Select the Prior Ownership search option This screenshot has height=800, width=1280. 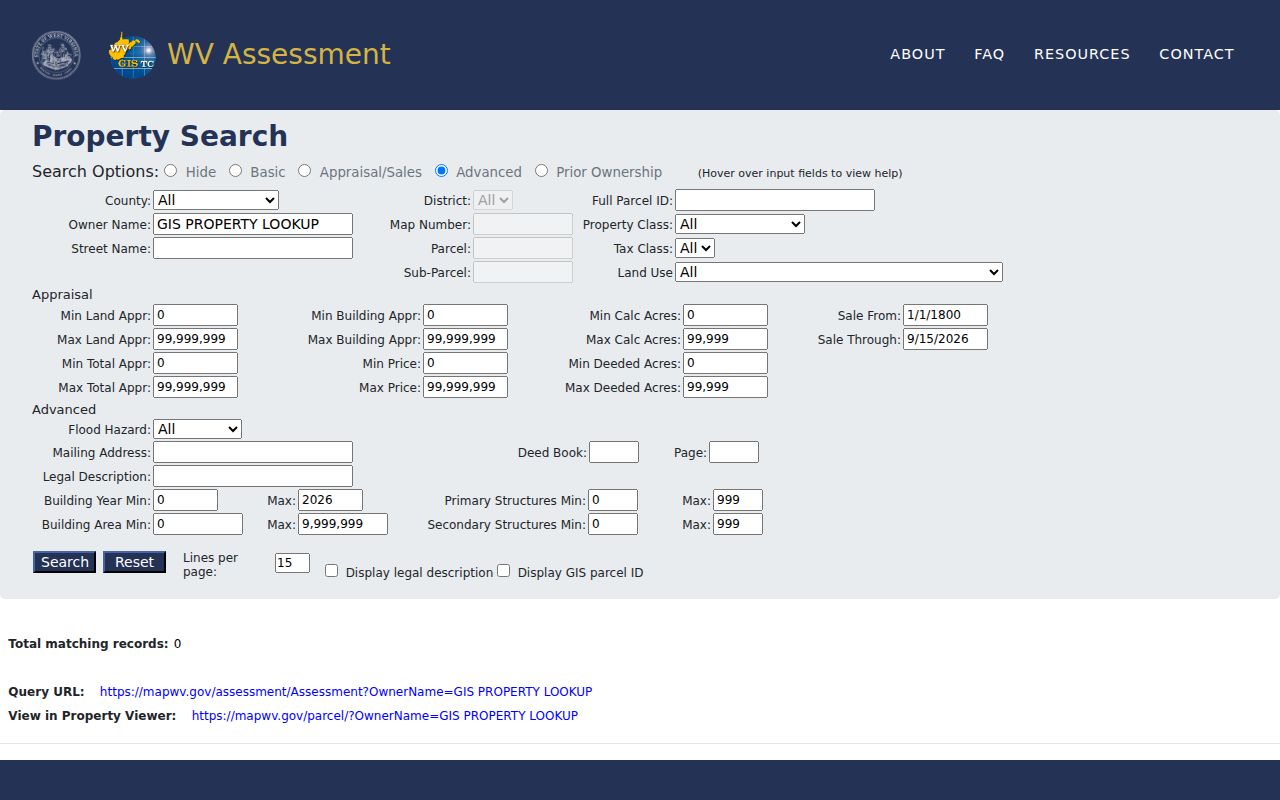[x=542, y=171]
